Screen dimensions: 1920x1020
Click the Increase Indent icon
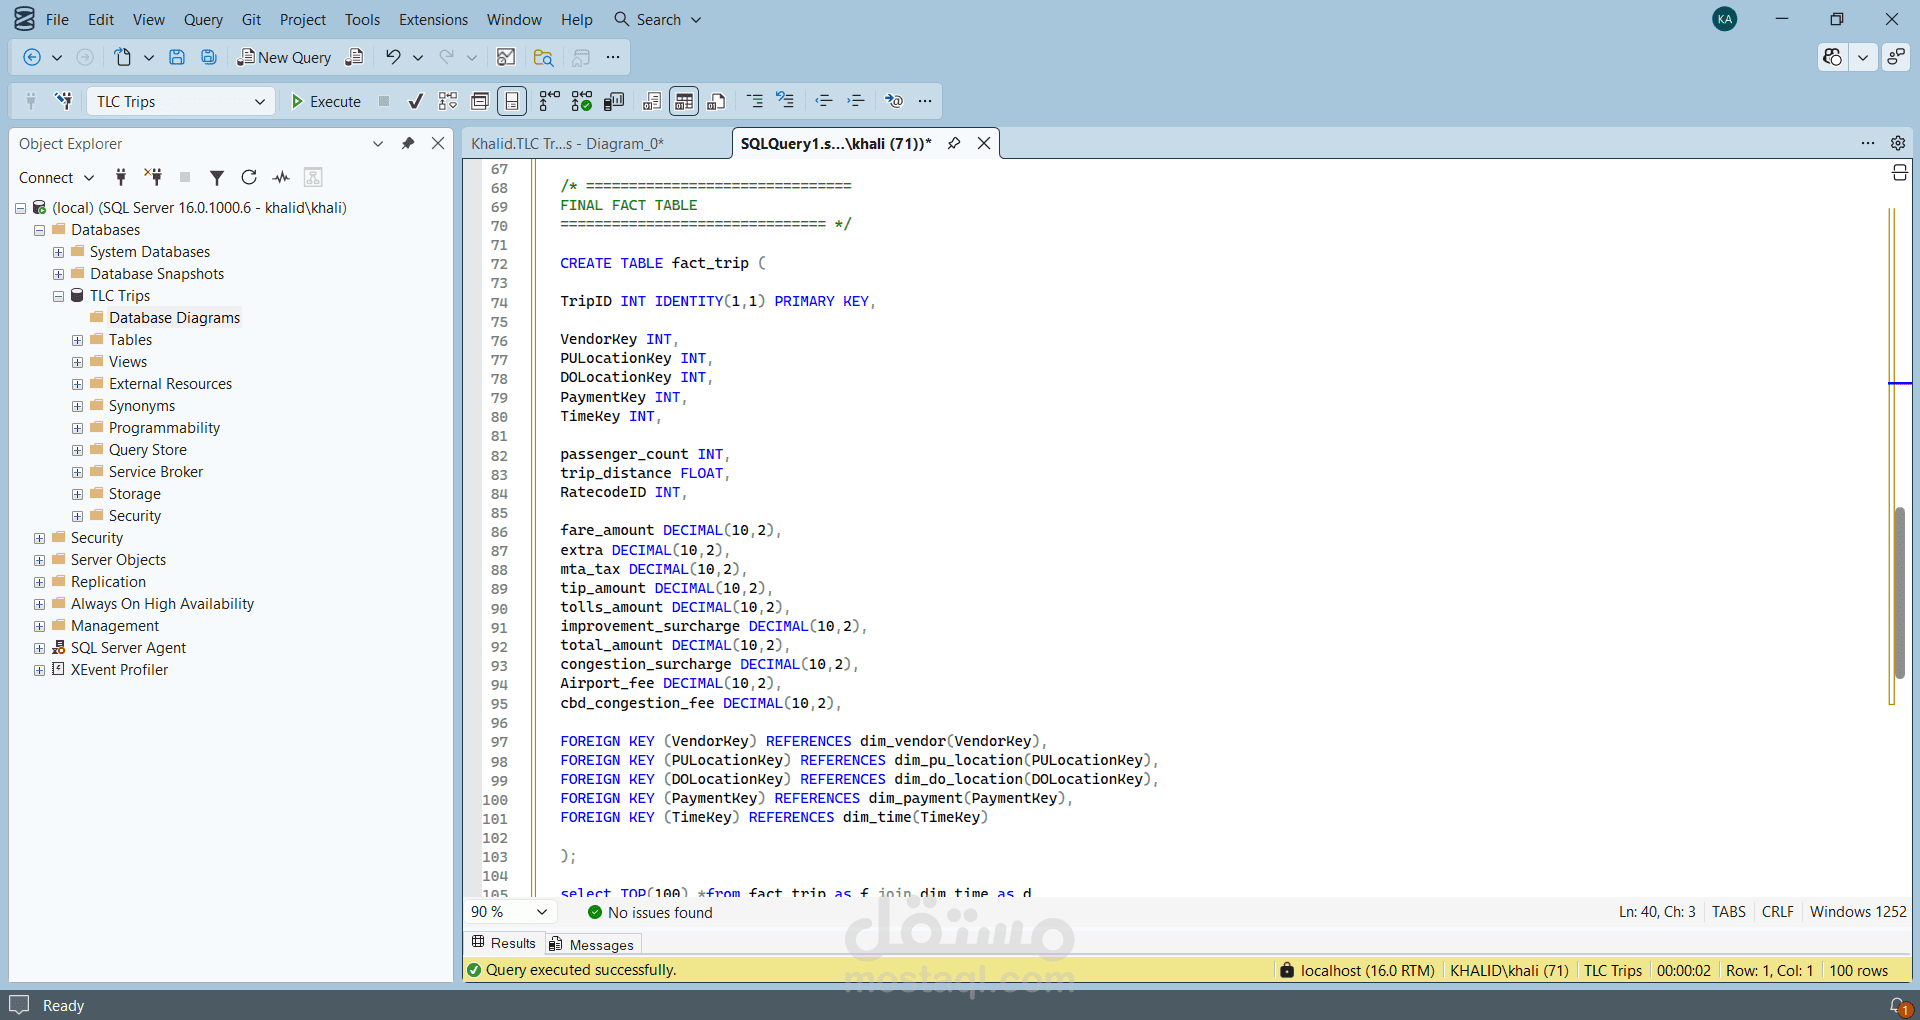click(856, 101)
